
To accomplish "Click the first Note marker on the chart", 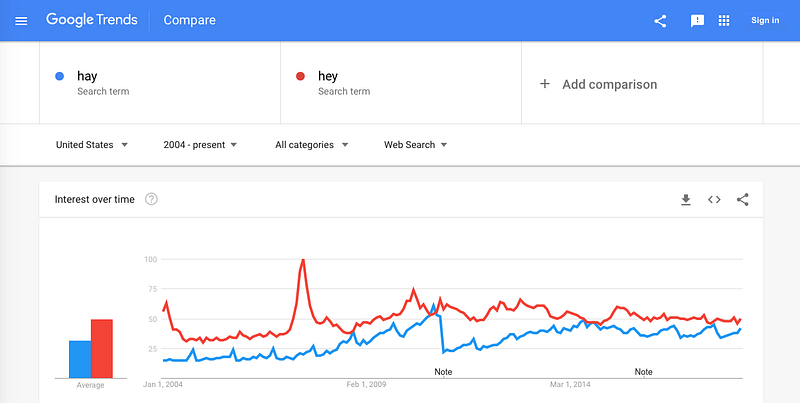I will [443, 372].
